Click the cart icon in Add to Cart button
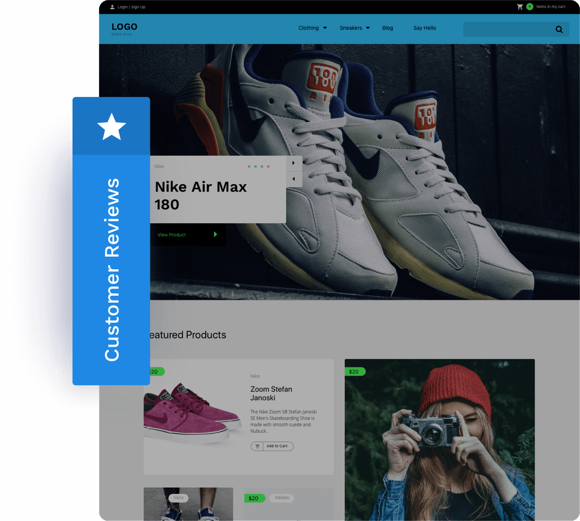Screen dimensions: 580x521 [257, 446]
